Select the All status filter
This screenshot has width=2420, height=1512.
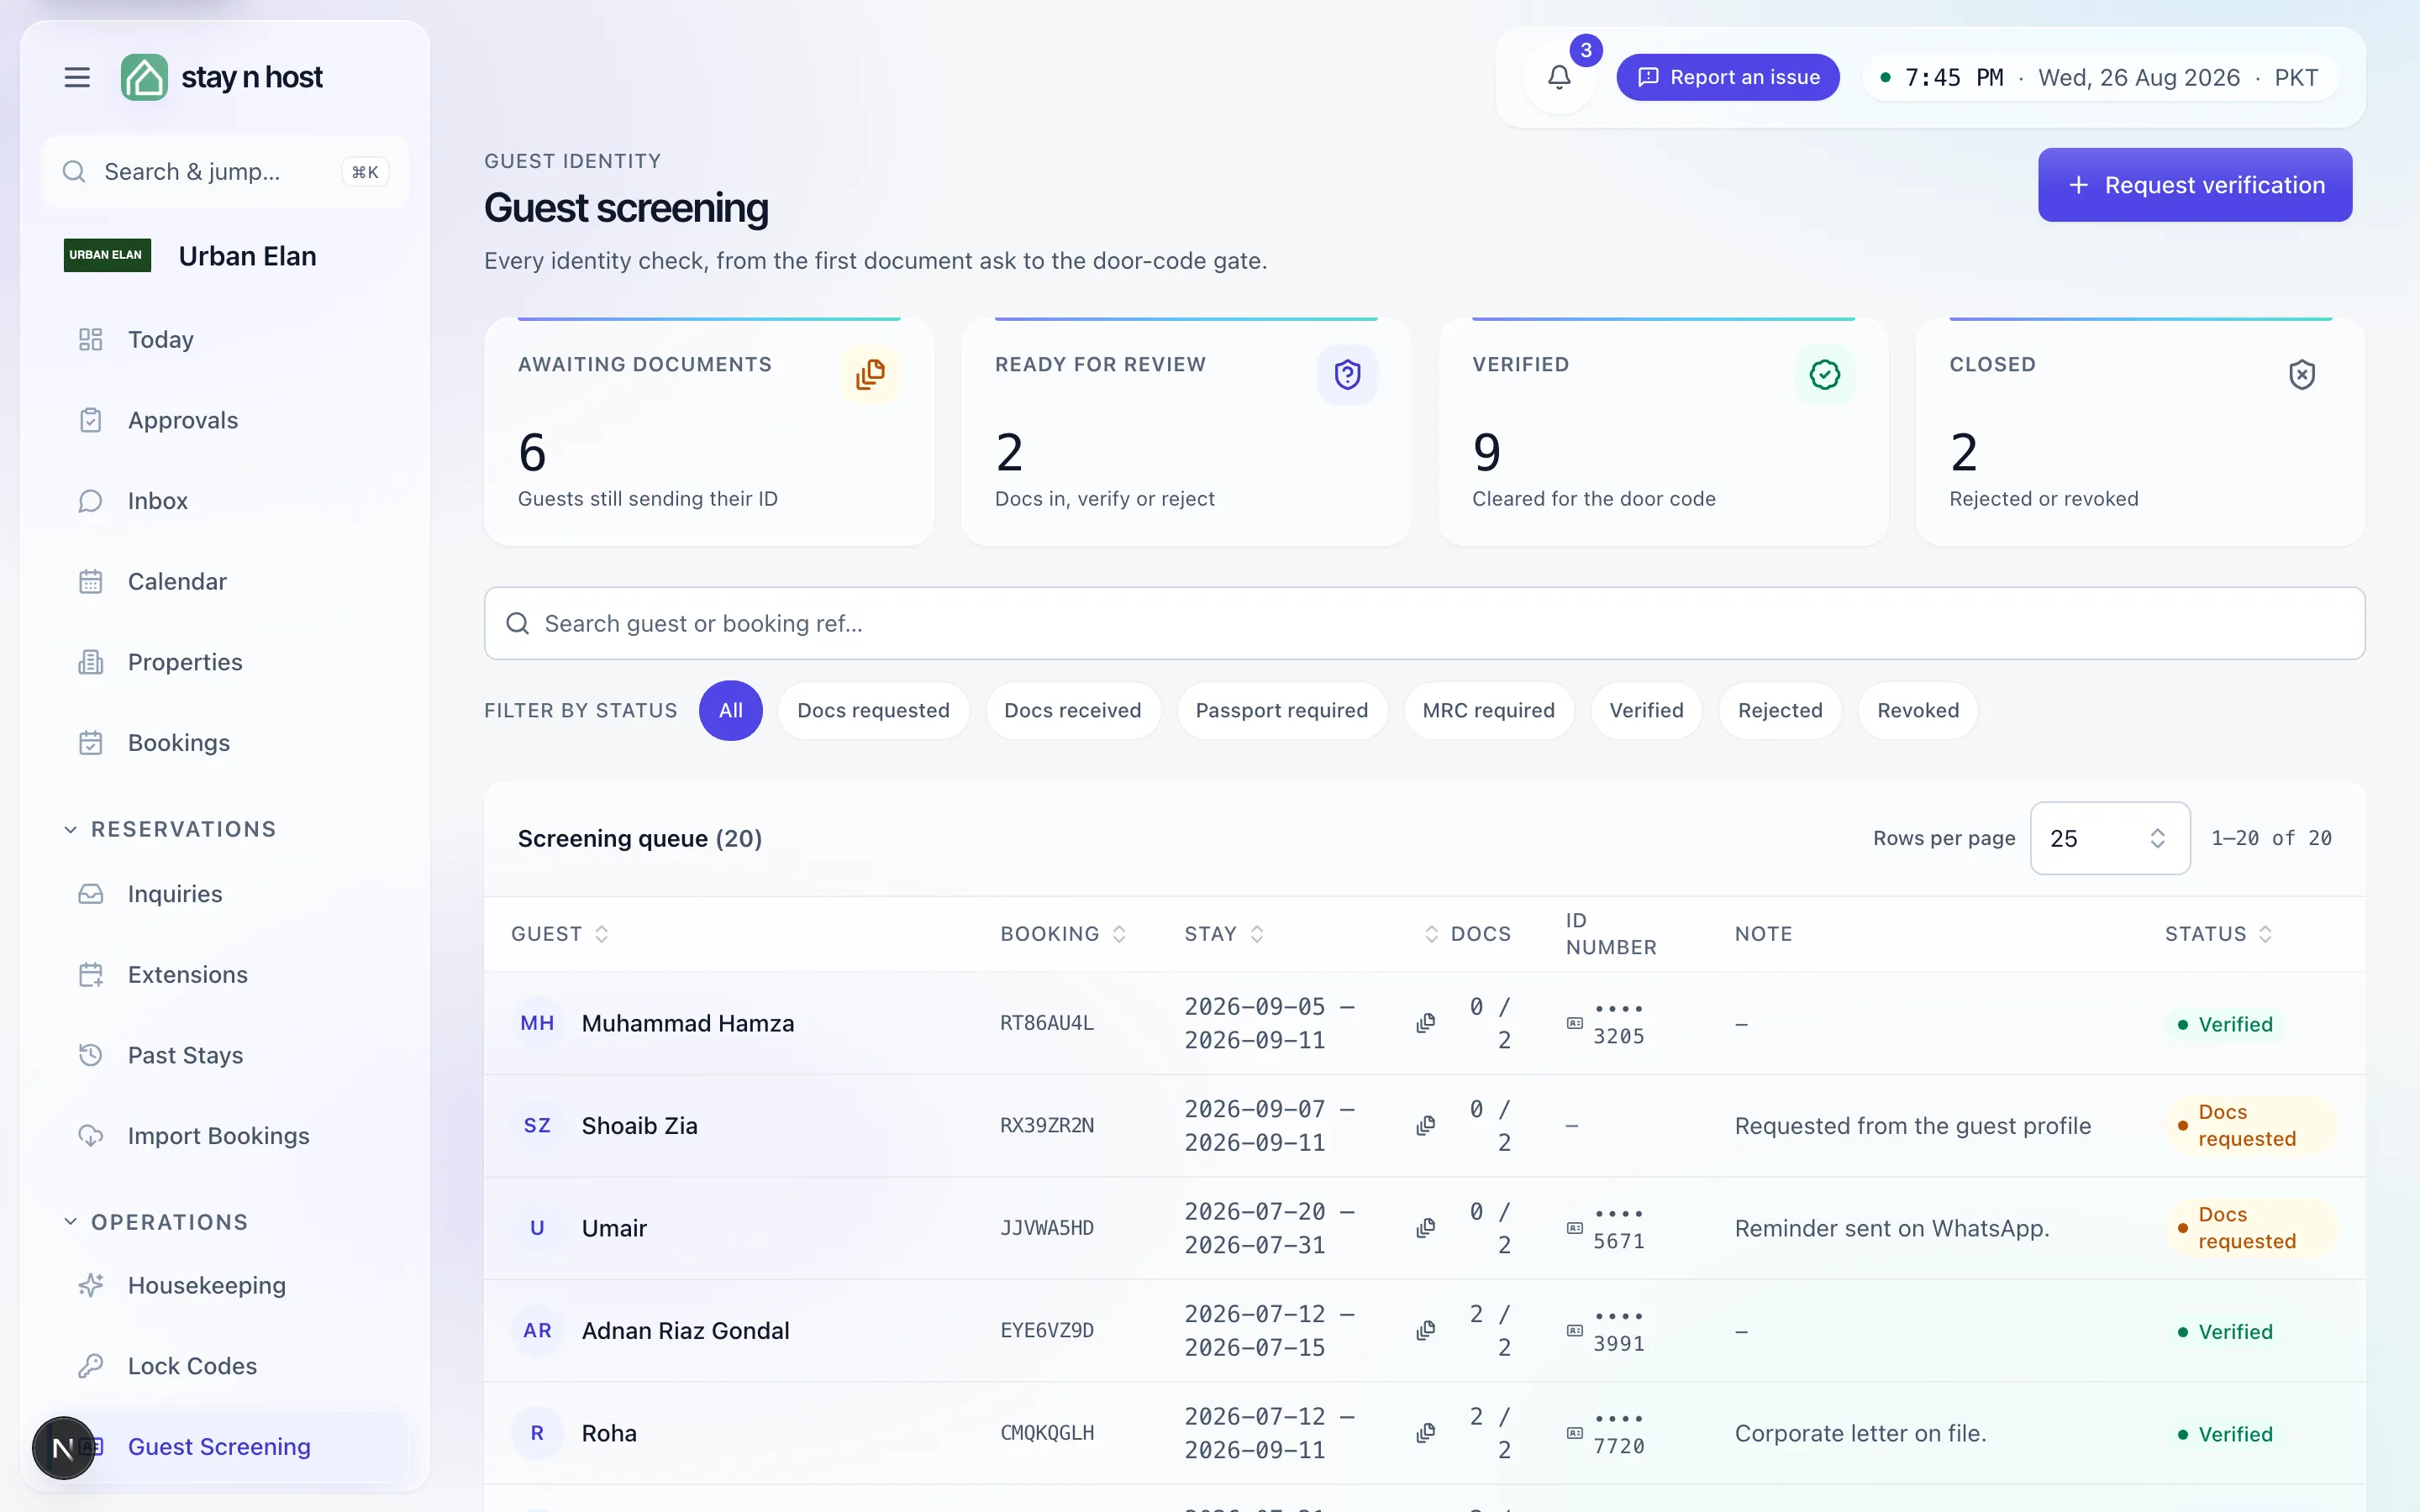[x=731, y=711]
